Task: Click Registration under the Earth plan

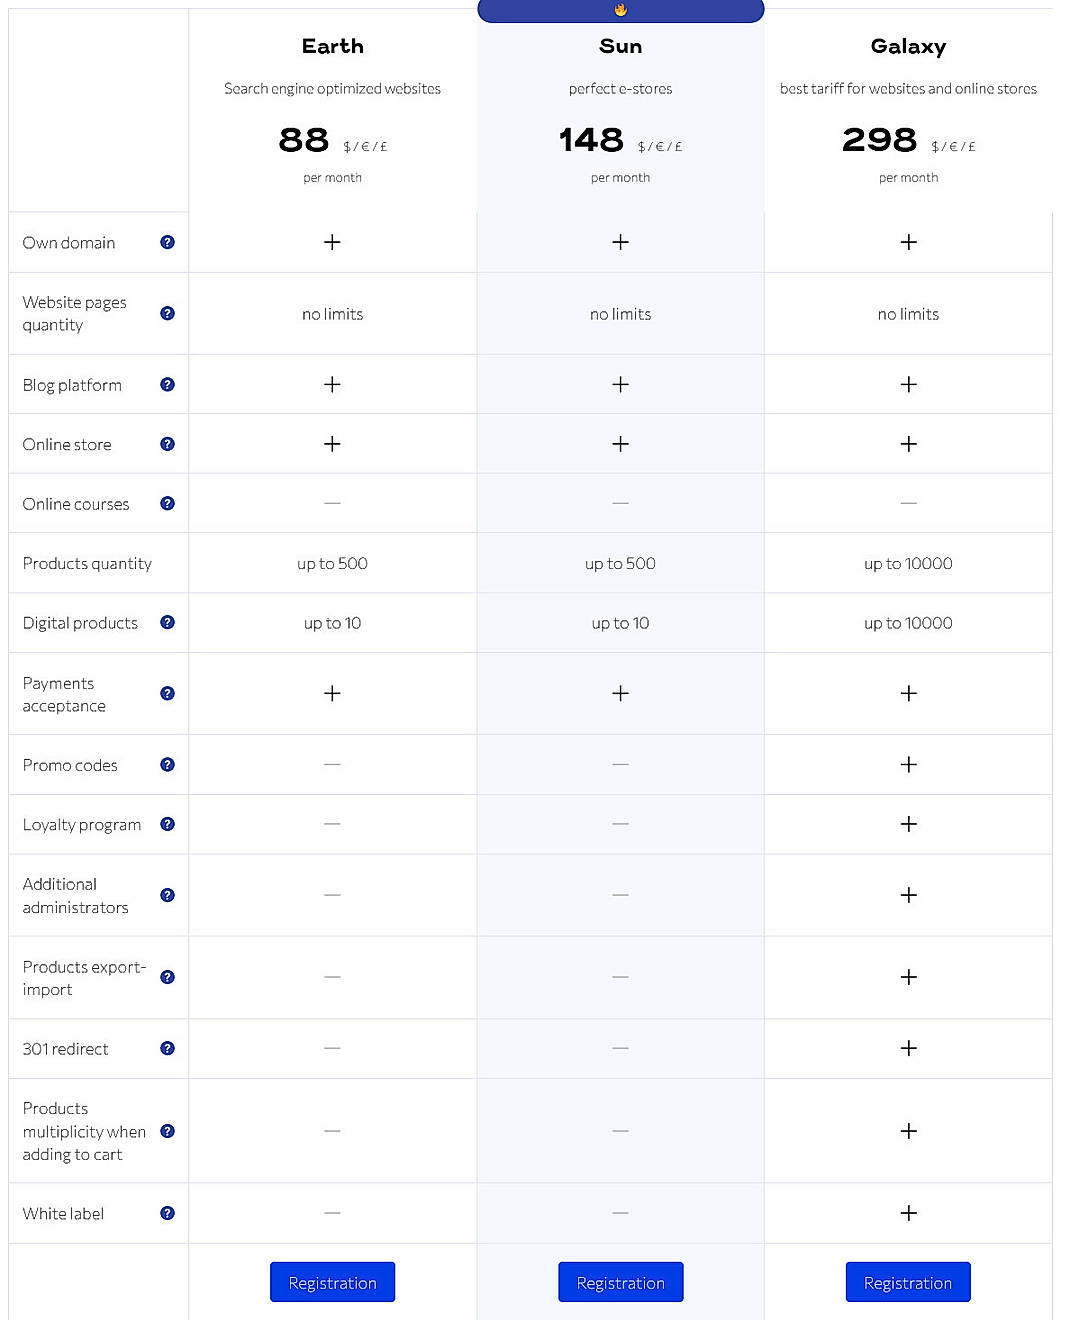Action: pyautogui.click(x=332, y=1281)
